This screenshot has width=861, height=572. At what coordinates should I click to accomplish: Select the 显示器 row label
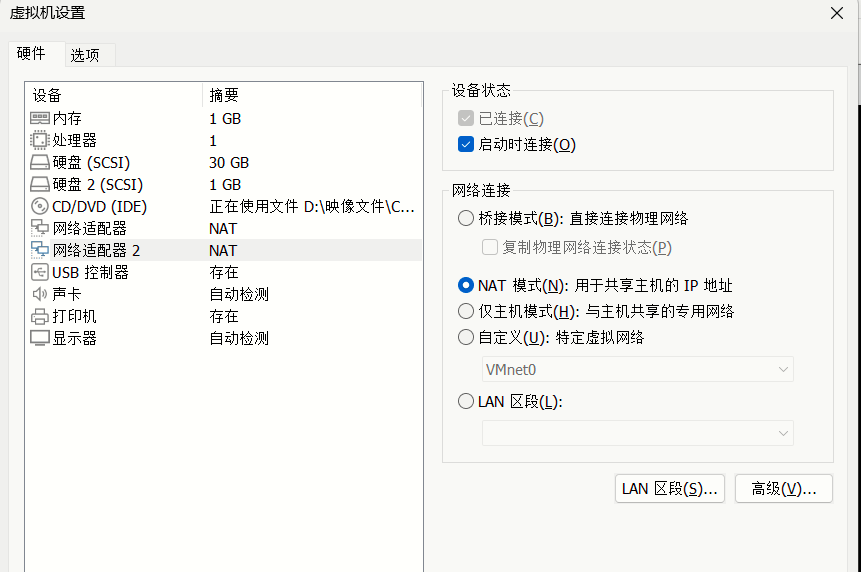[x=75, y=338]
